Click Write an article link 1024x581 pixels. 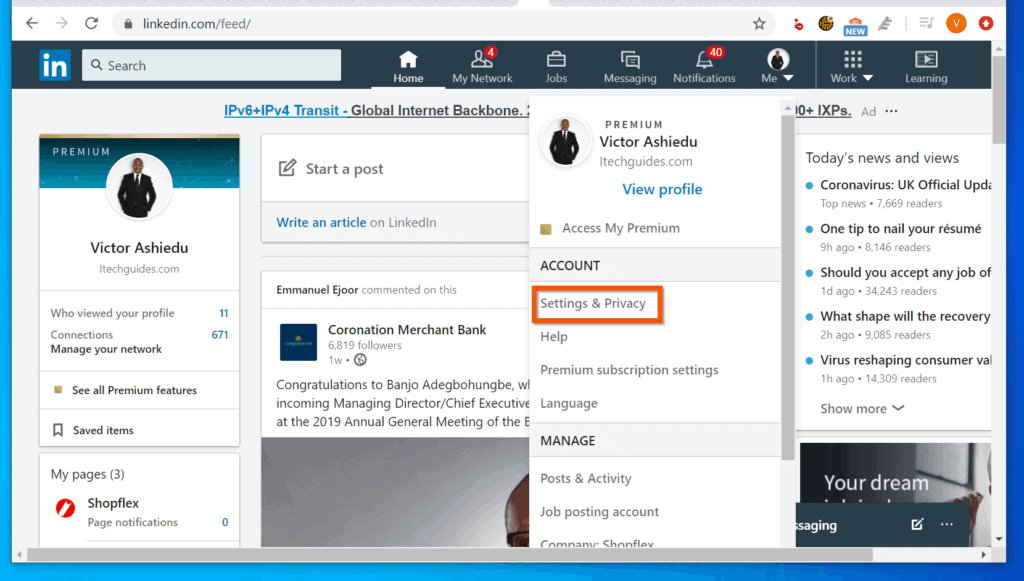321,223
